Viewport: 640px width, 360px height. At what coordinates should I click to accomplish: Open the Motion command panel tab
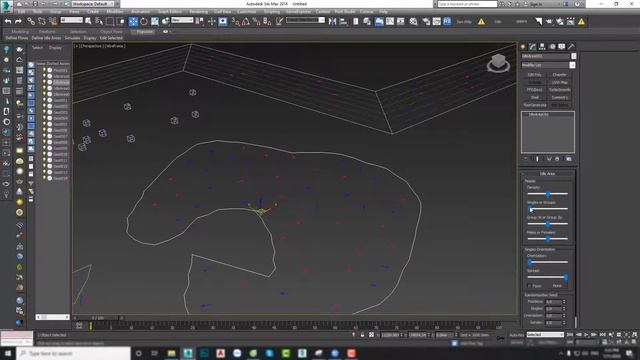click(x=552, y=47)
